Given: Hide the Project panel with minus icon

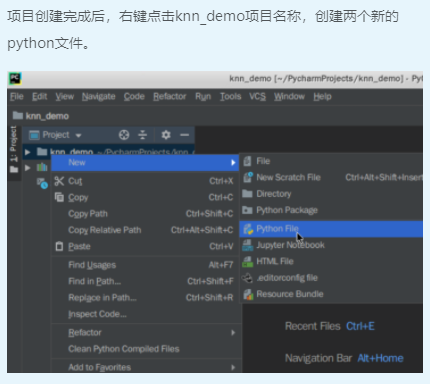Looking at the screenshot, I should pos(184,135).
